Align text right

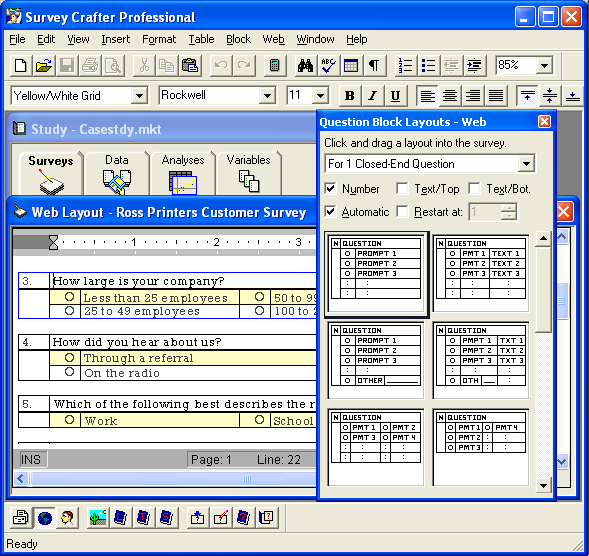473,96
